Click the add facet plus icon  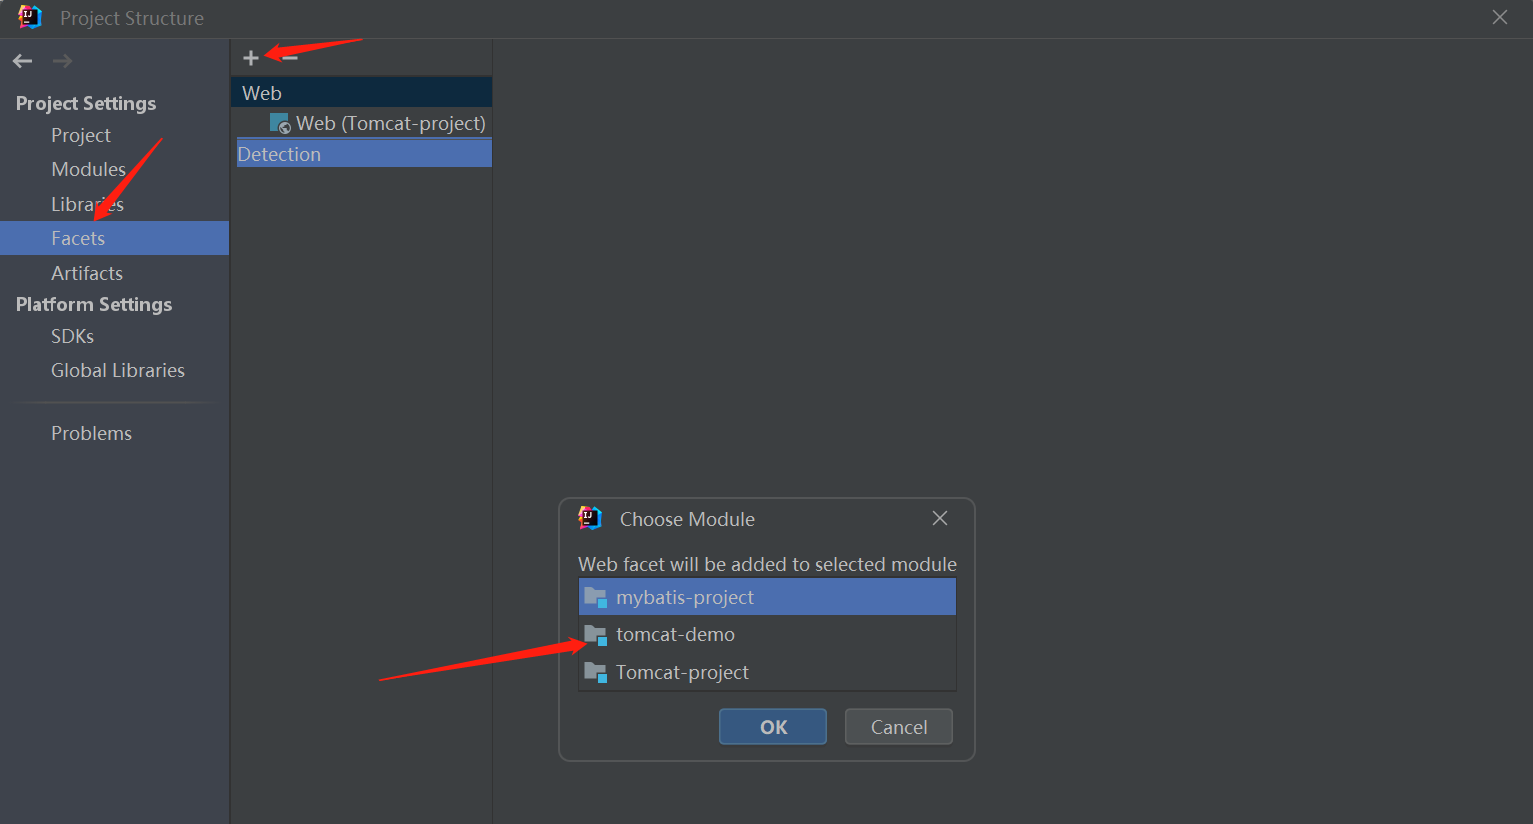pyautogui.click(x=251, y=58)
